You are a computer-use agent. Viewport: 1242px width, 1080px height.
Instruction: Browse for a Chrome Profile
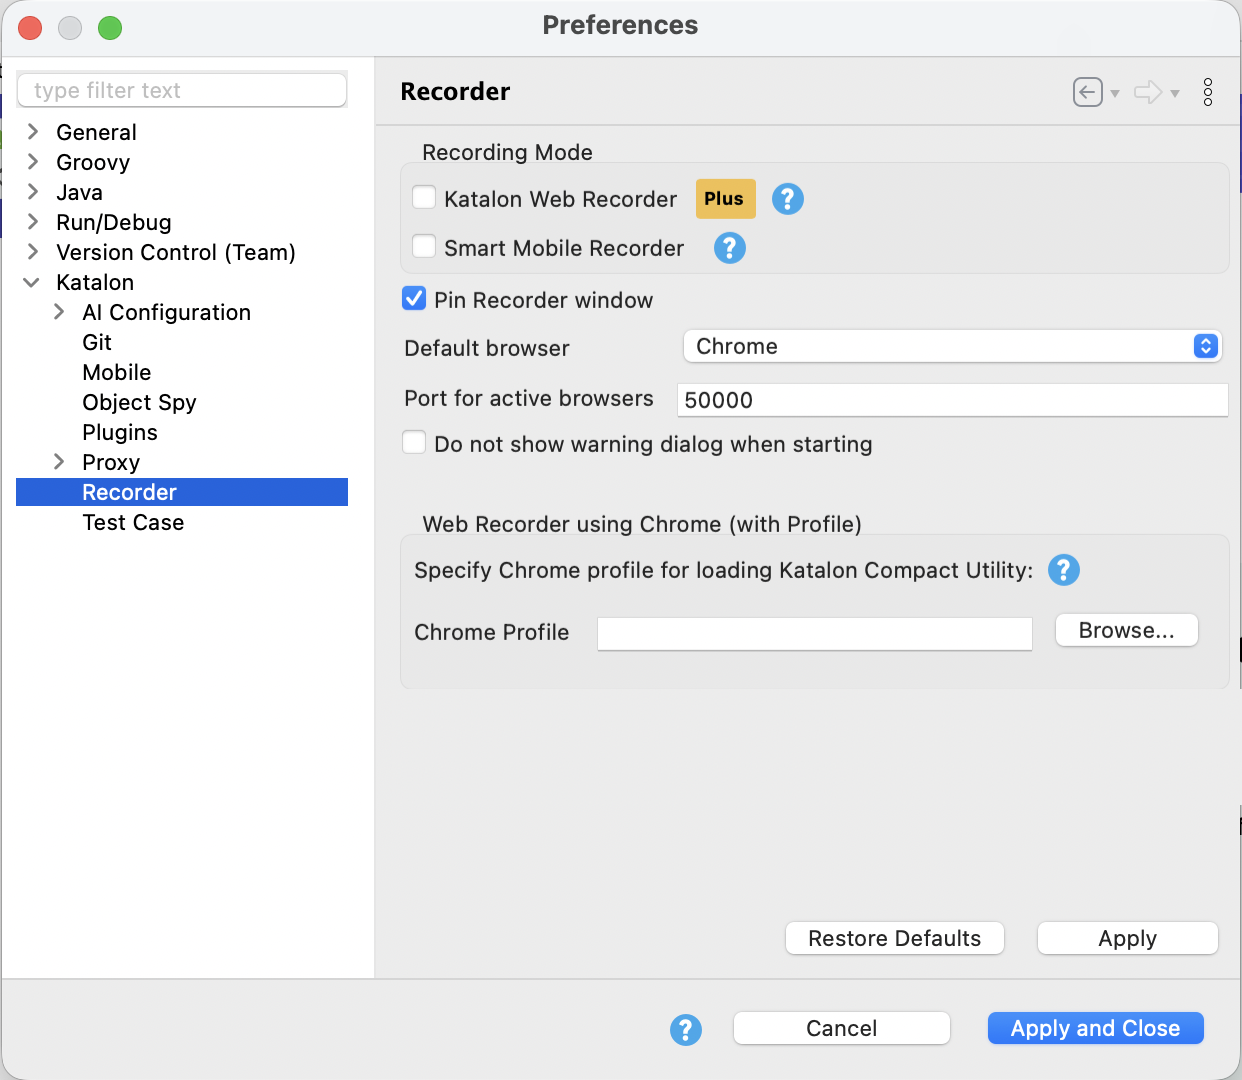click(x=1126, y=630)
